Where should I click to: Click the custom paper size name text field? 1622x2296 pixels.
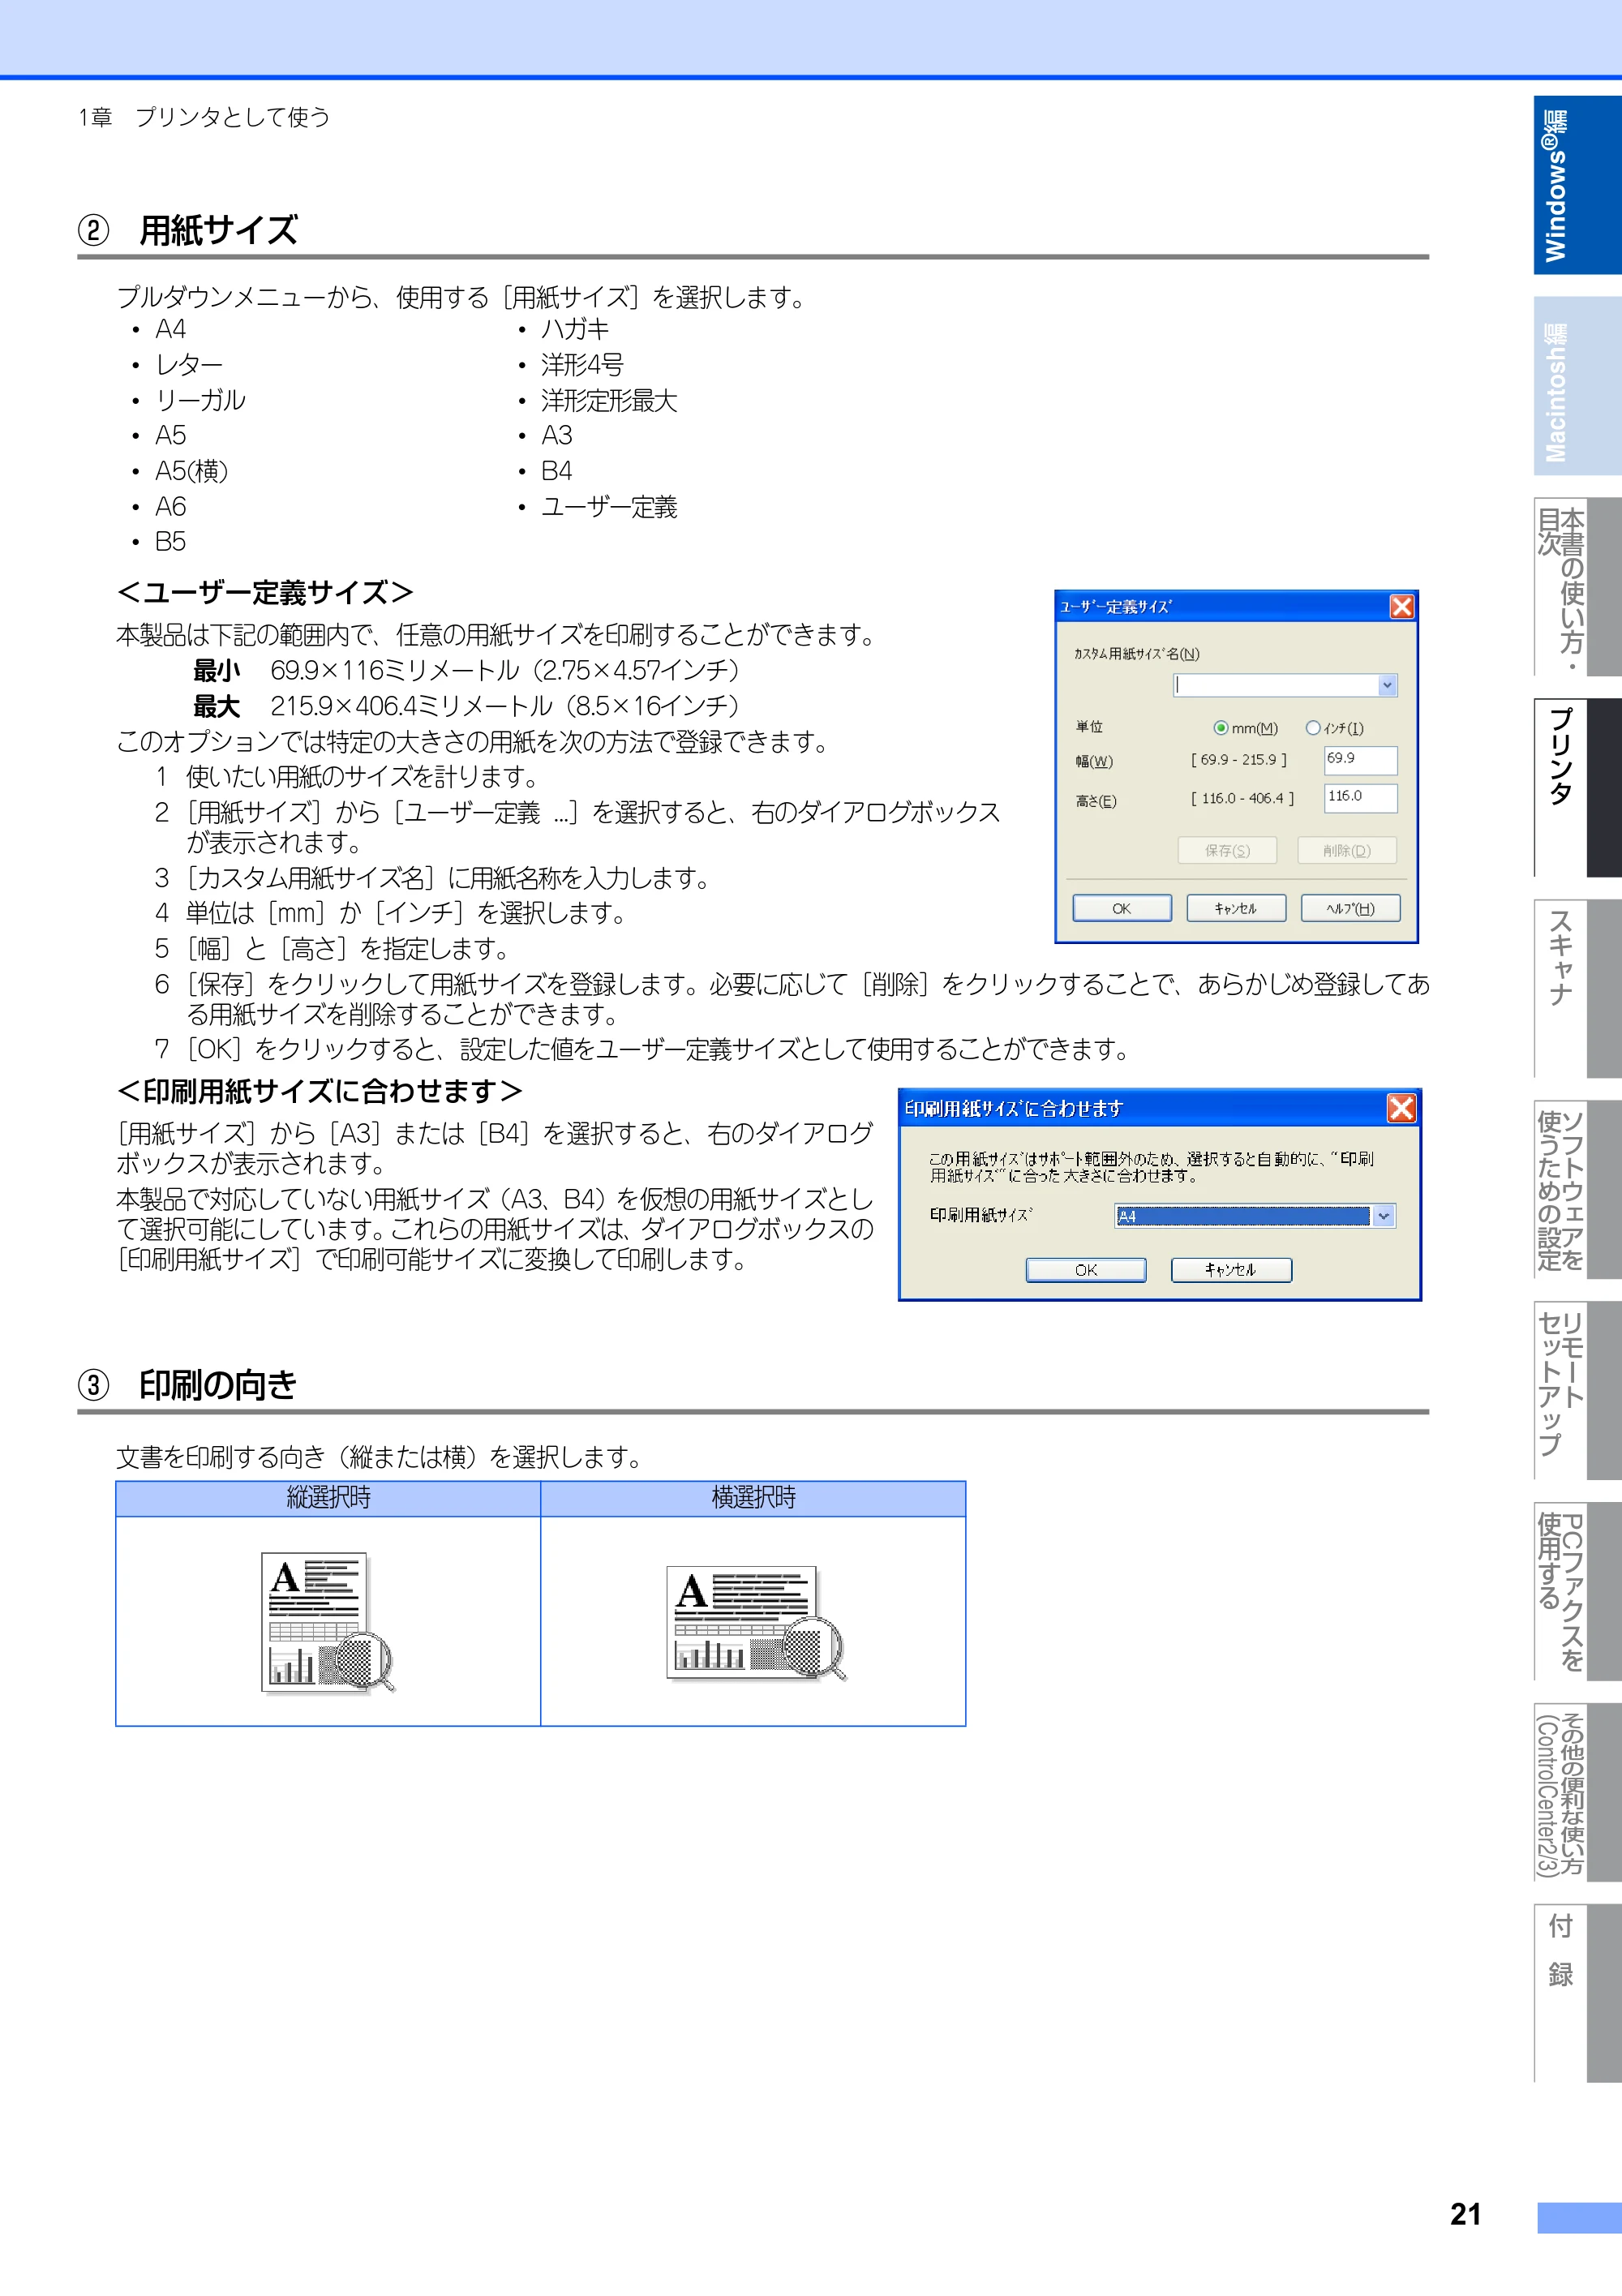(1275, 685)
